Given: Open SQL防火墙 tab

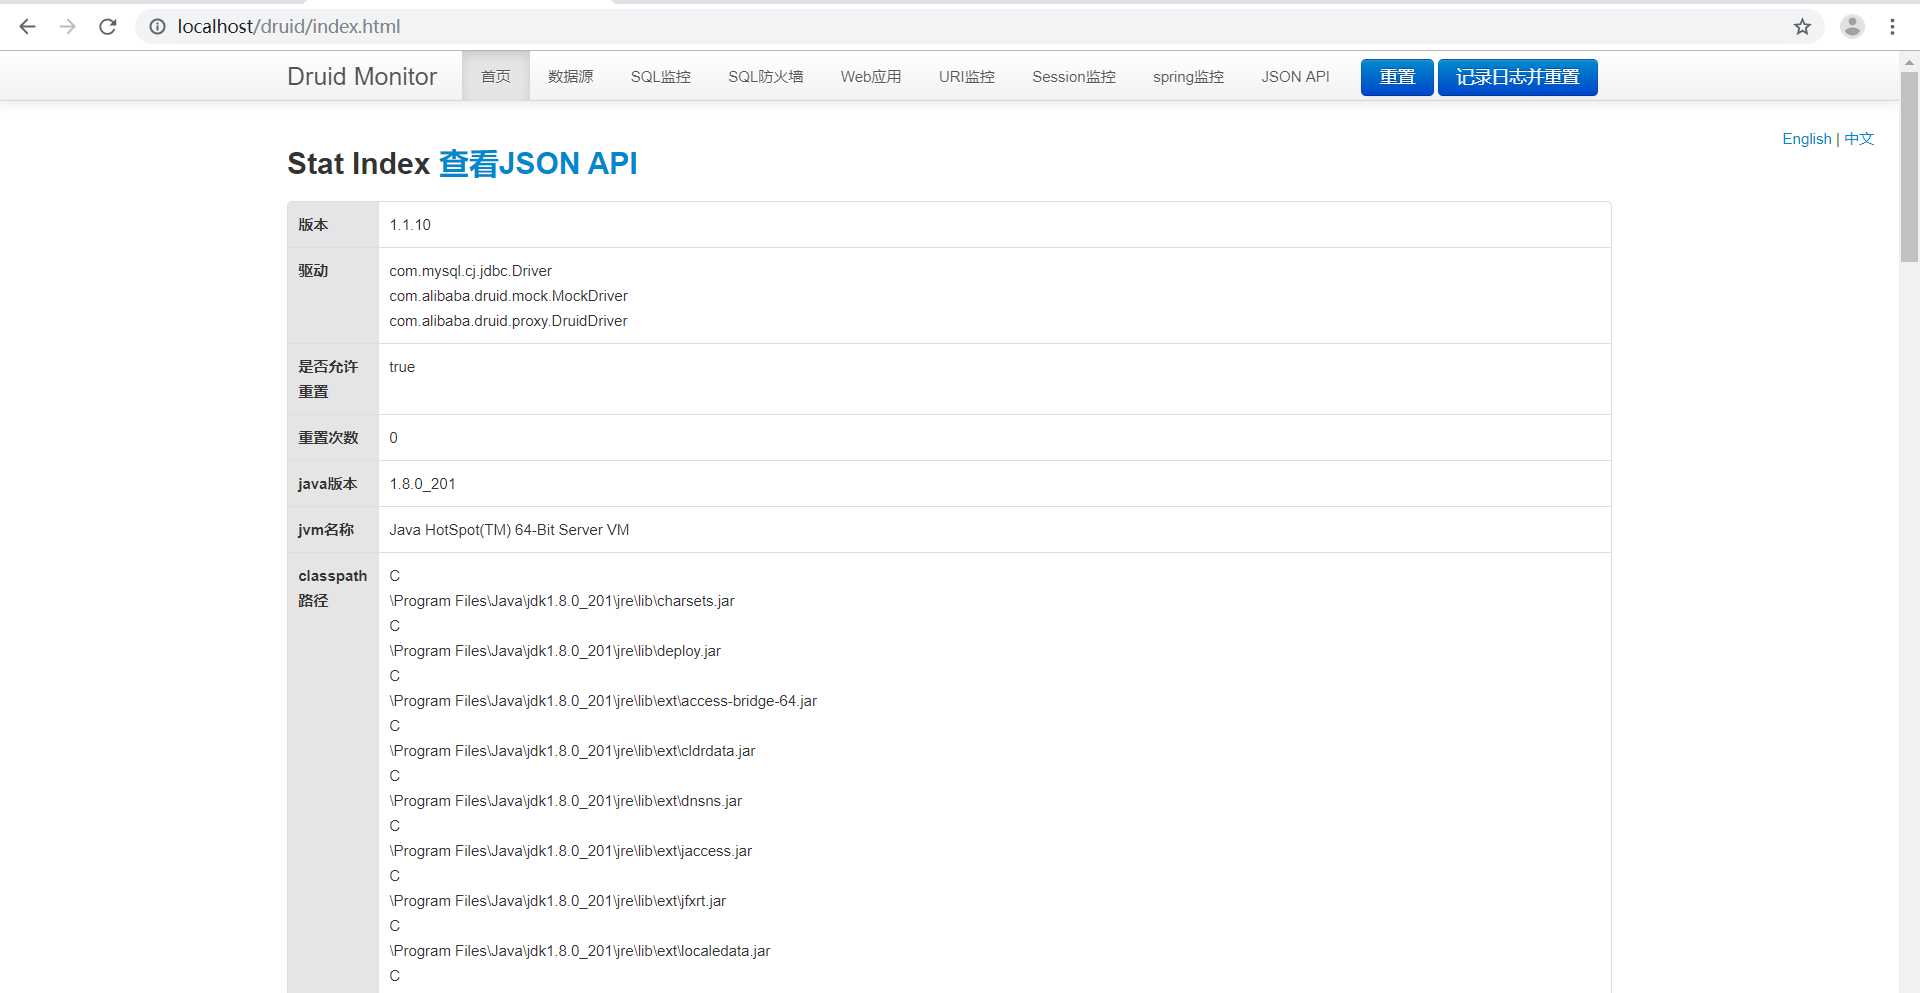Looking at the screenshot, I should coord(765,77).
